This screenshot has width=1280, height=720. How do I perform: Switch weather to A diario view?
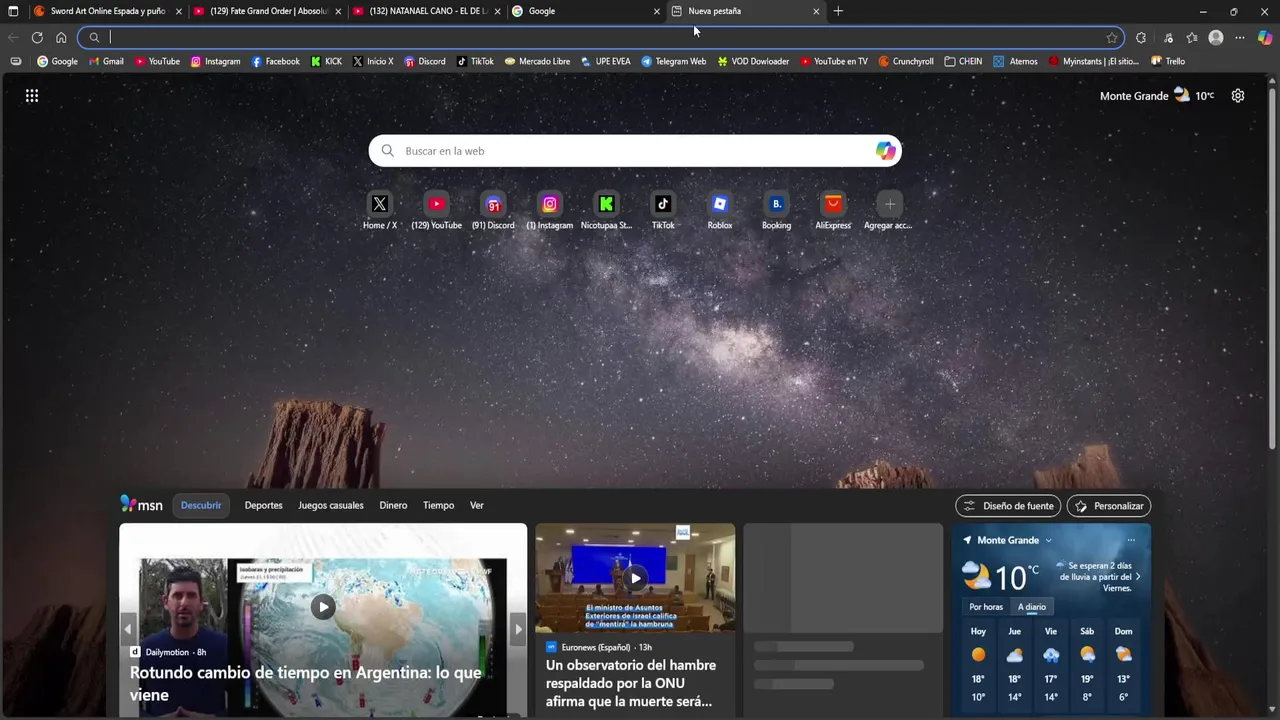(x=1032, y=607)
